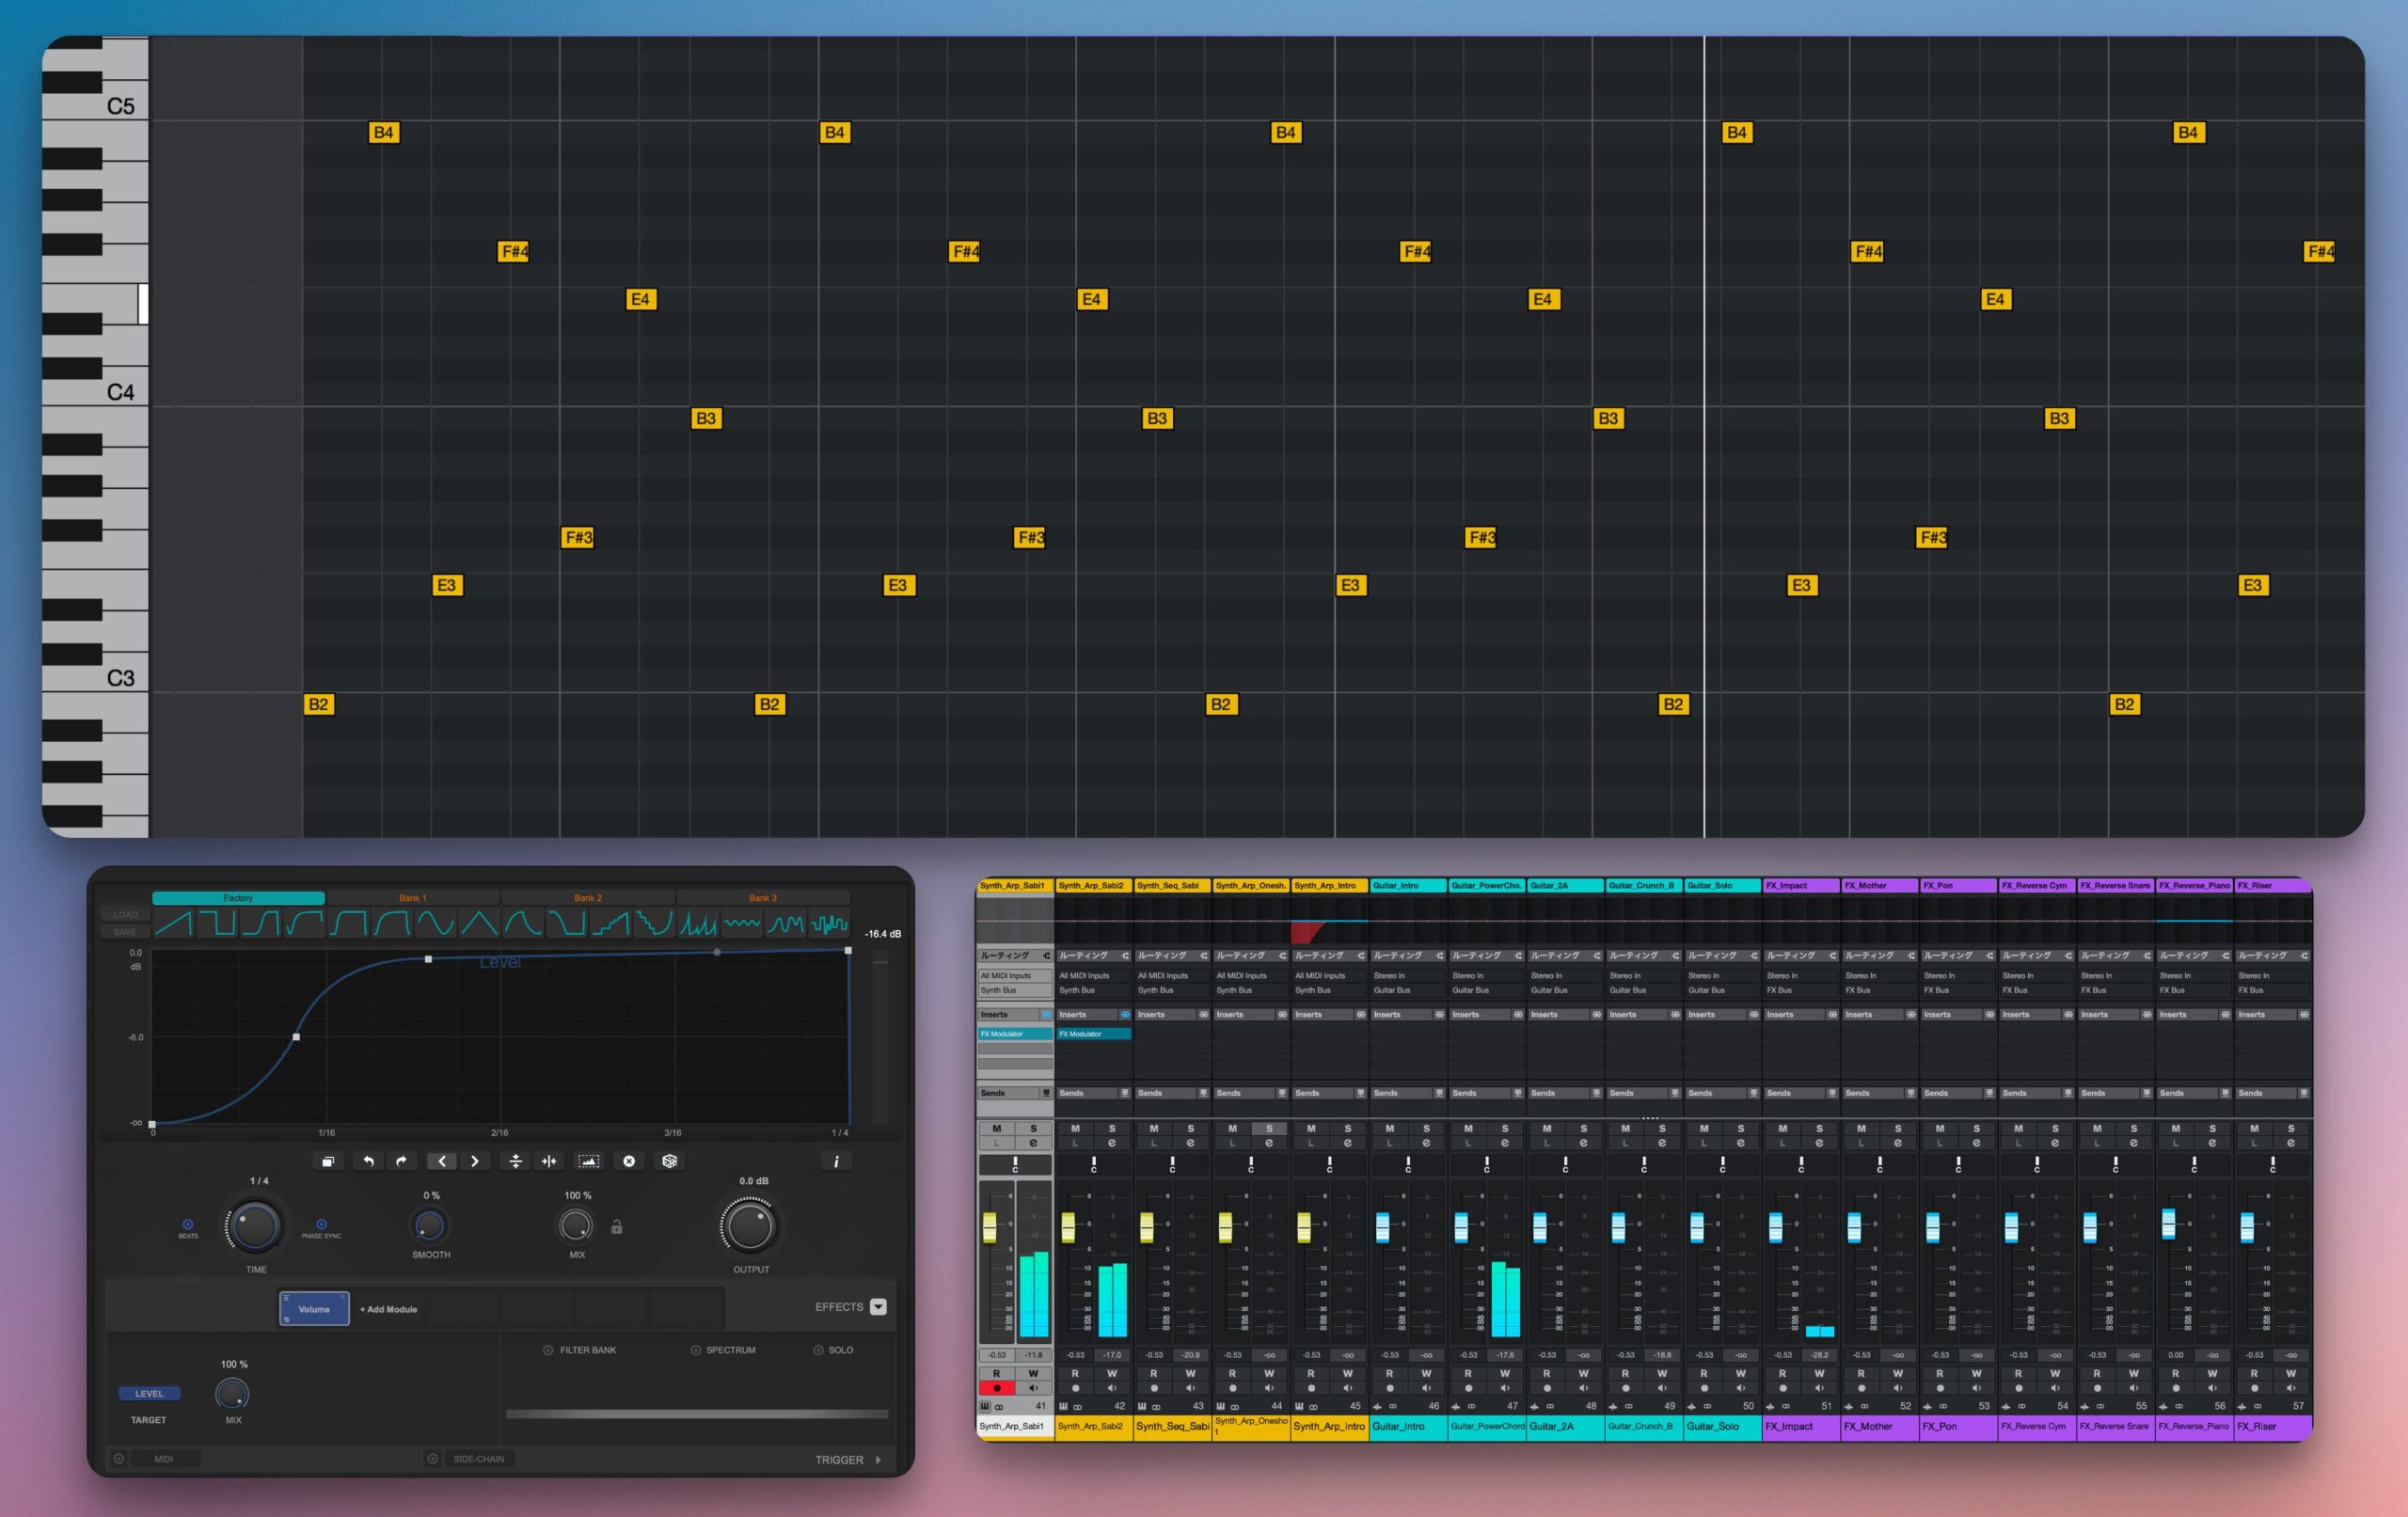This screenshot has height=1517, width=2408.
Task: Switch to the Bank 1 tab
Action: click(412, 898)
